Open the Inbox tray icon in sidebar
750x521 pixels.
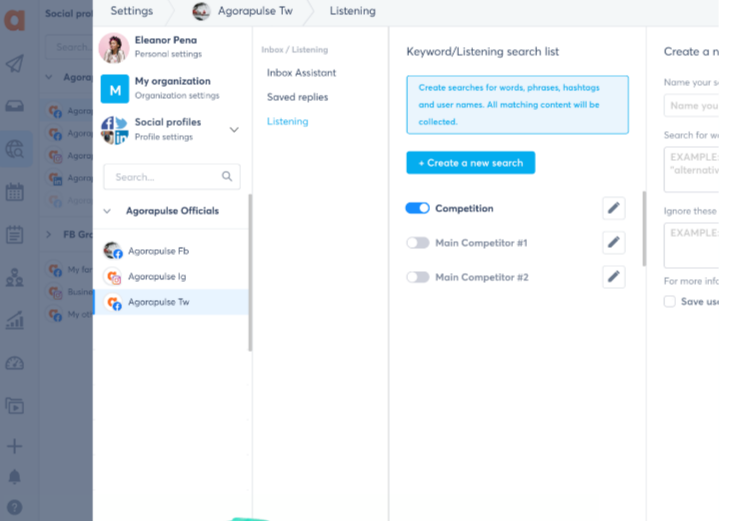tap(14, 106)
